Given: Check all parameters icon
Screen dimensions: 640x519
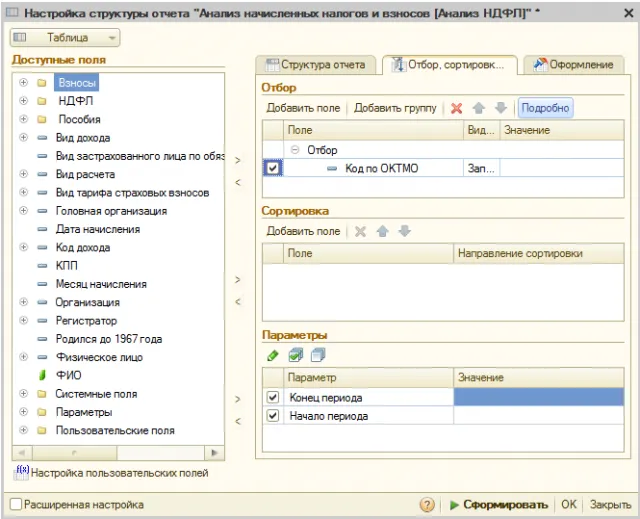Looking at the screenshot, I should [296, 355].
